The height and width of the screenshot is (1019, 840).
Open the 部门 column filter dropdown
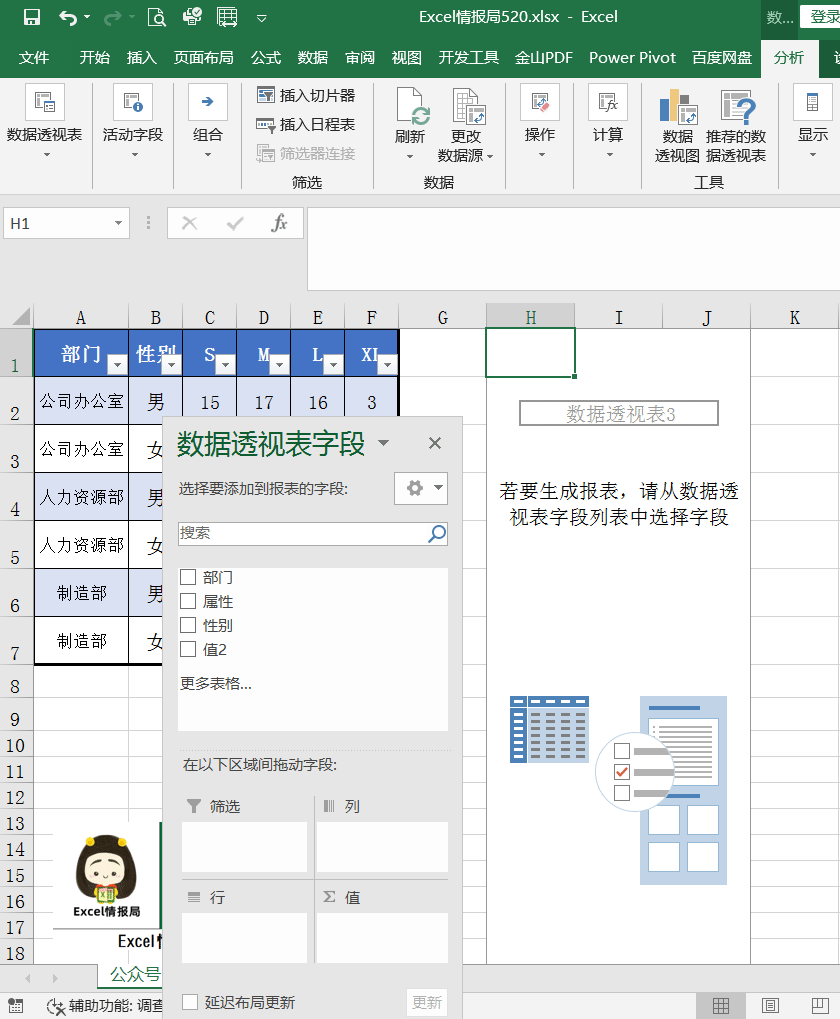(117, 365)
